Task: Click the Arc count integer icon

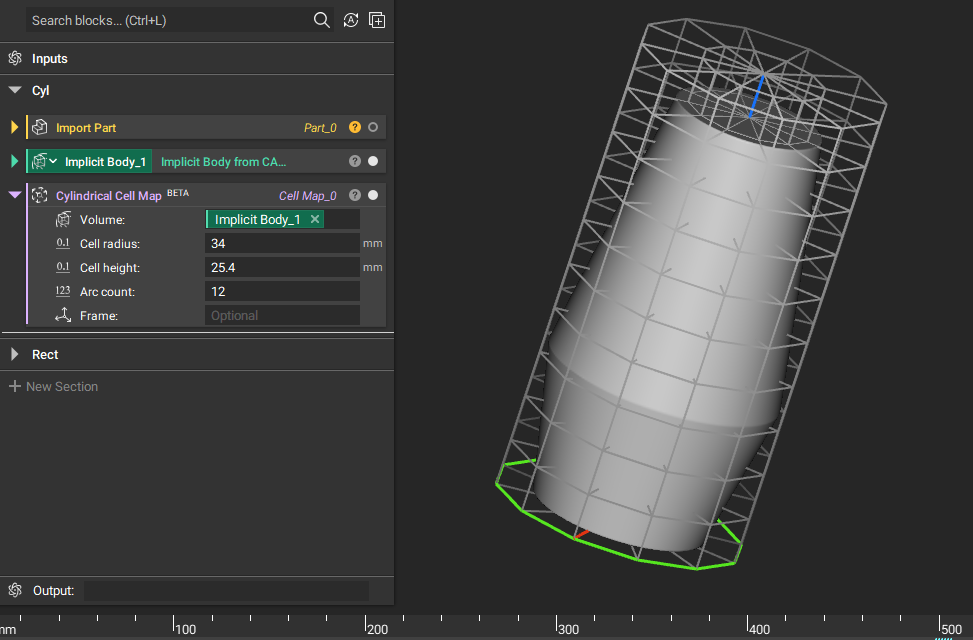Action: pyautogui.click(x=63, y=291)
